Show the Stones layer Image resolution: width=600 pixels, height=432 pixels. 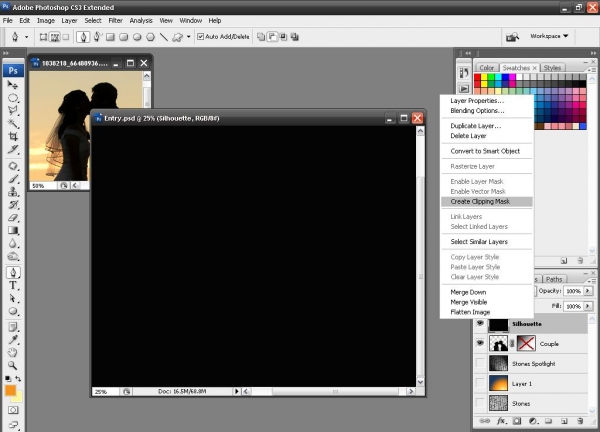pos(480,403)
